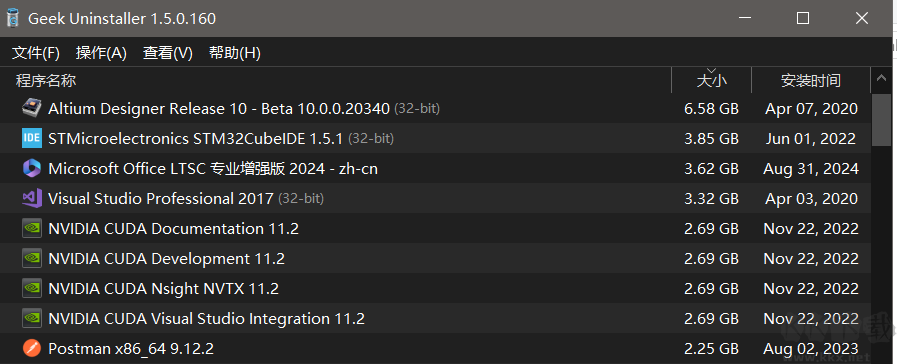
Task: Open the 操作(A) menu
Action: coord(101,53)
